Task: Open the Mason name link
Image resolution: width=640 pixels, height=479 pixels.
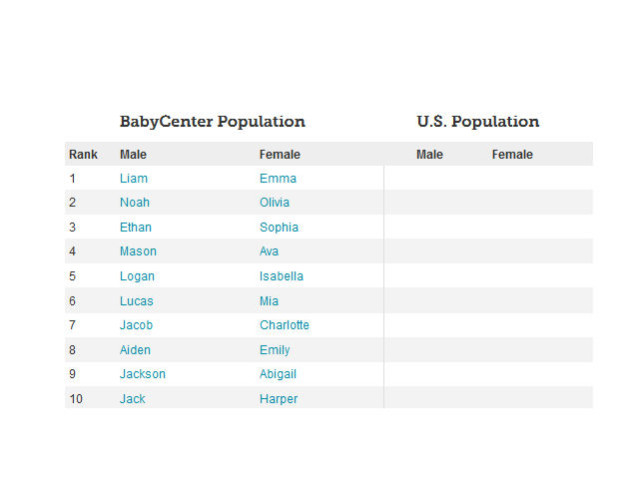Action: pyautogui.click(x=138, y=251)
